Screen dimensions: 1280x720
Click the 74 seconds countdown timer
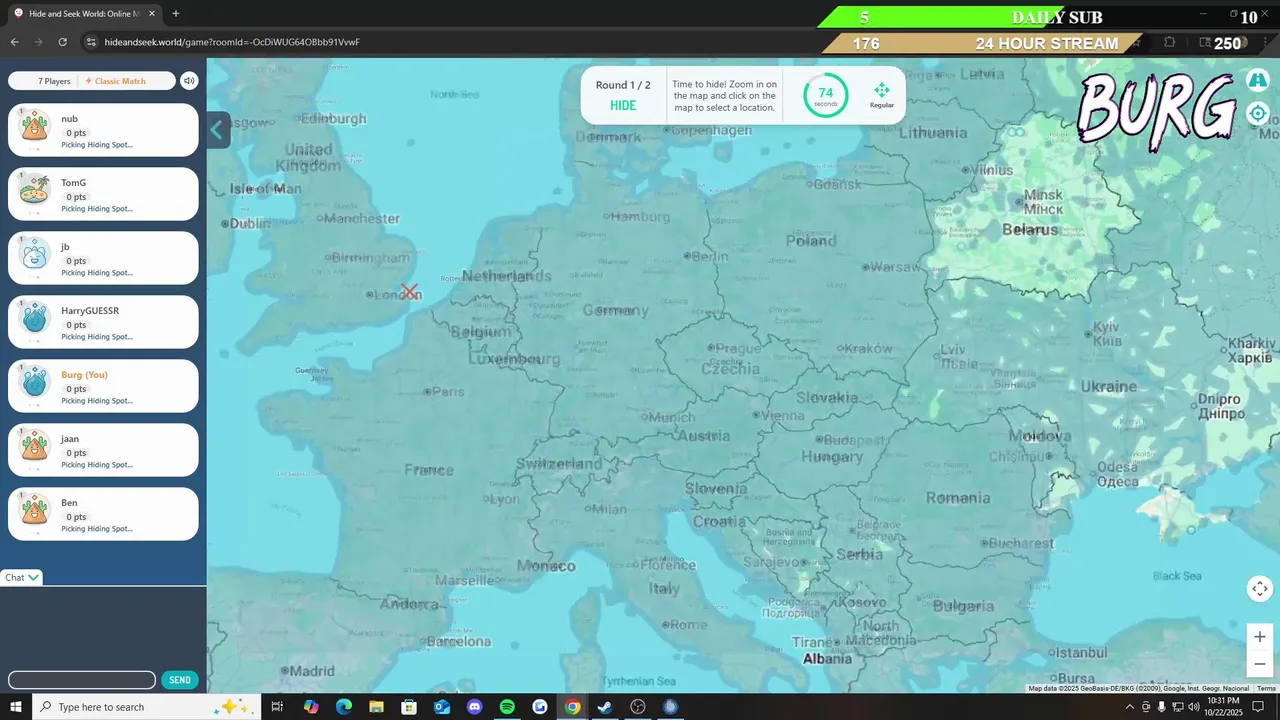pyautogui.click(x=826, y=95)
